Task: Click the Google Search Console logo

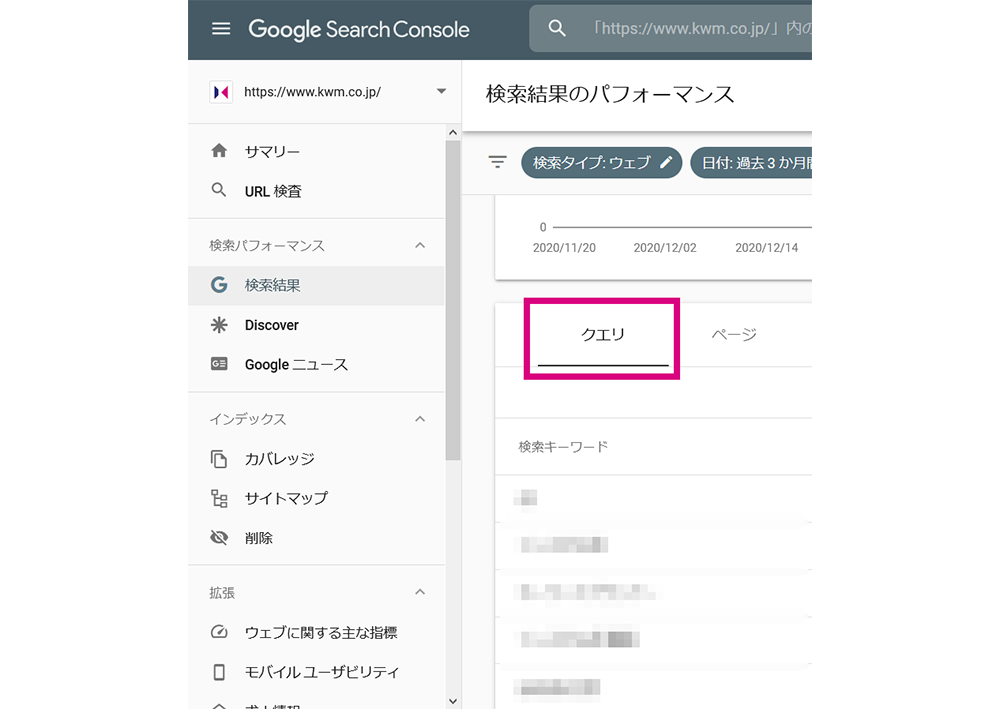Action: click(x=358, y=29)
